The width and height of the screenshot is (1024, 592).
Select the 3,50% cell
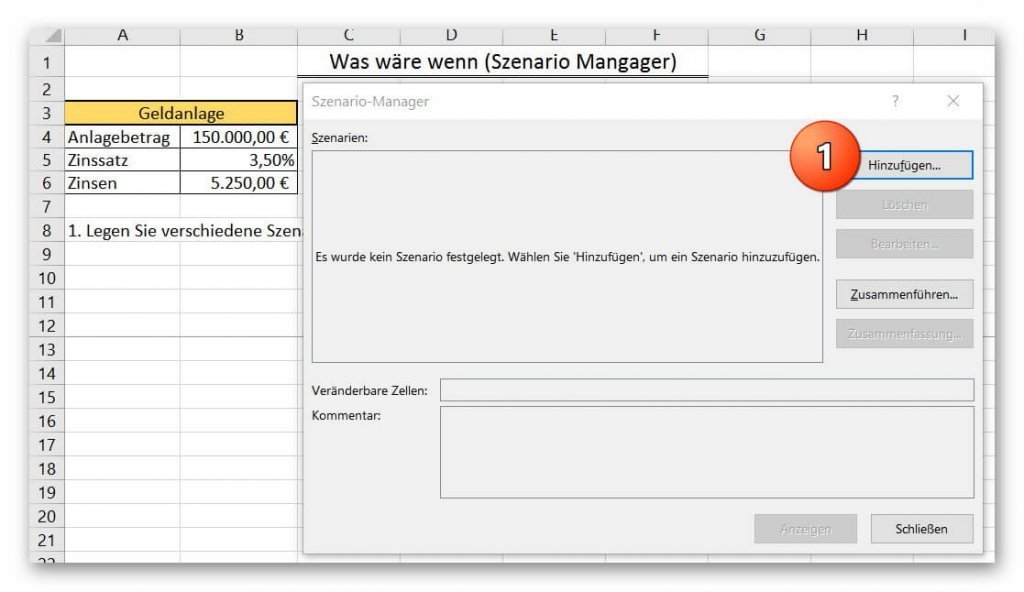click(x=239, y=160)
